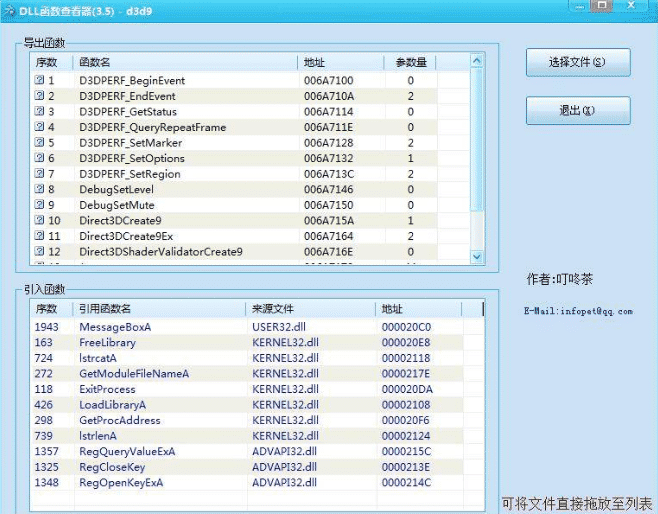The height and width of the screenshot is (514, 658).
Task: Select DebugSetLevel function name
Action: 116,189
